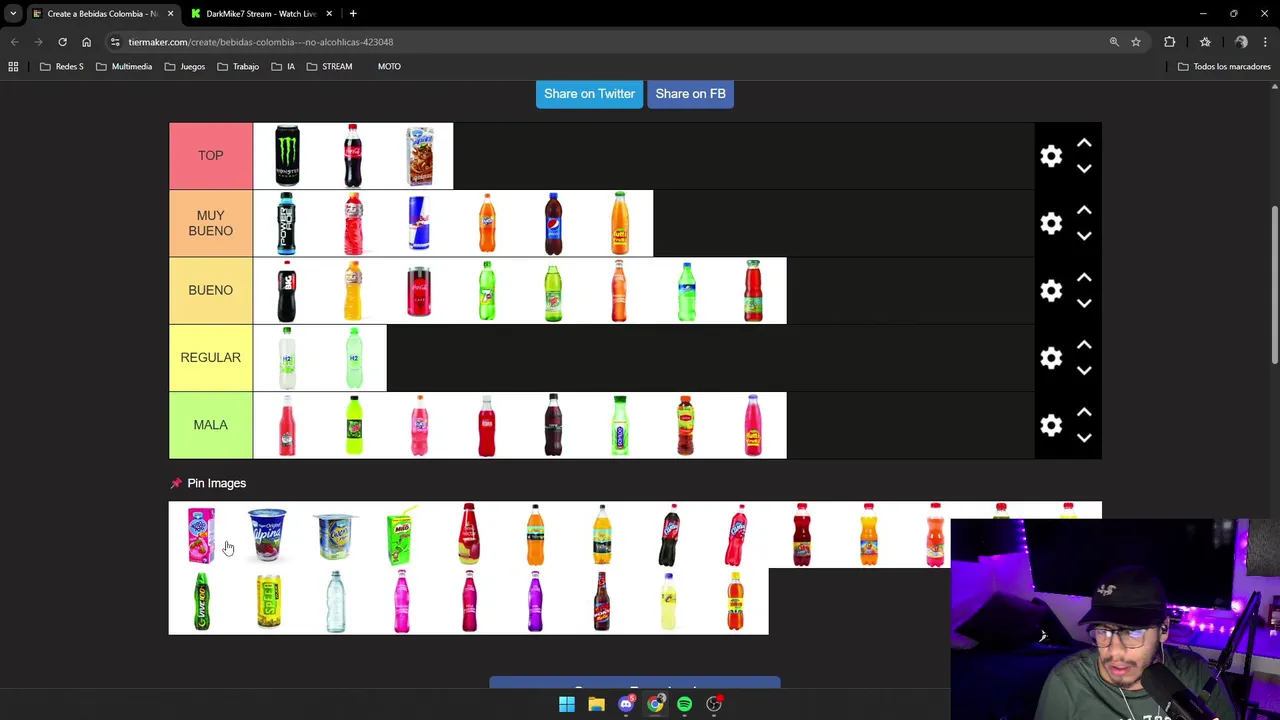Open the Multimedia bookmarks folder
The width and height of the screenshot is (1280, 720).
point(124,66)
